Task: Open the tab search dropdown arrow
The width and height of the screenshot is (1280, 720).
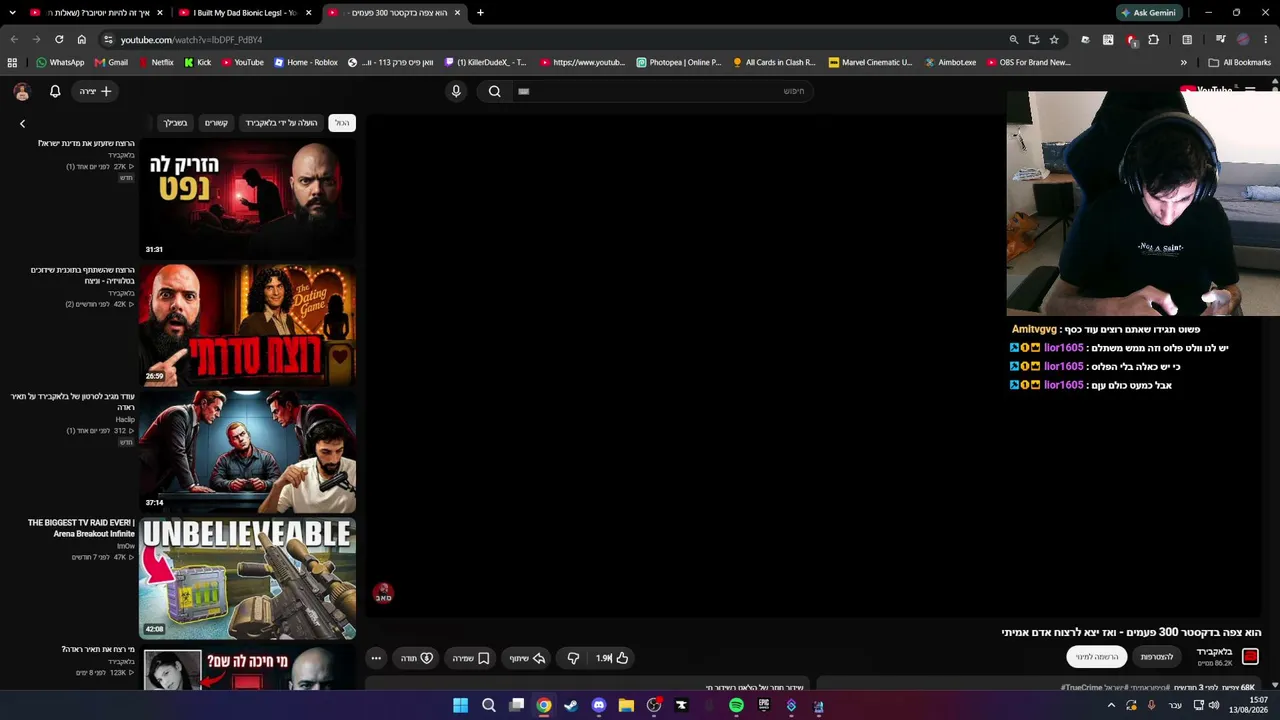Action: [12, 13]
